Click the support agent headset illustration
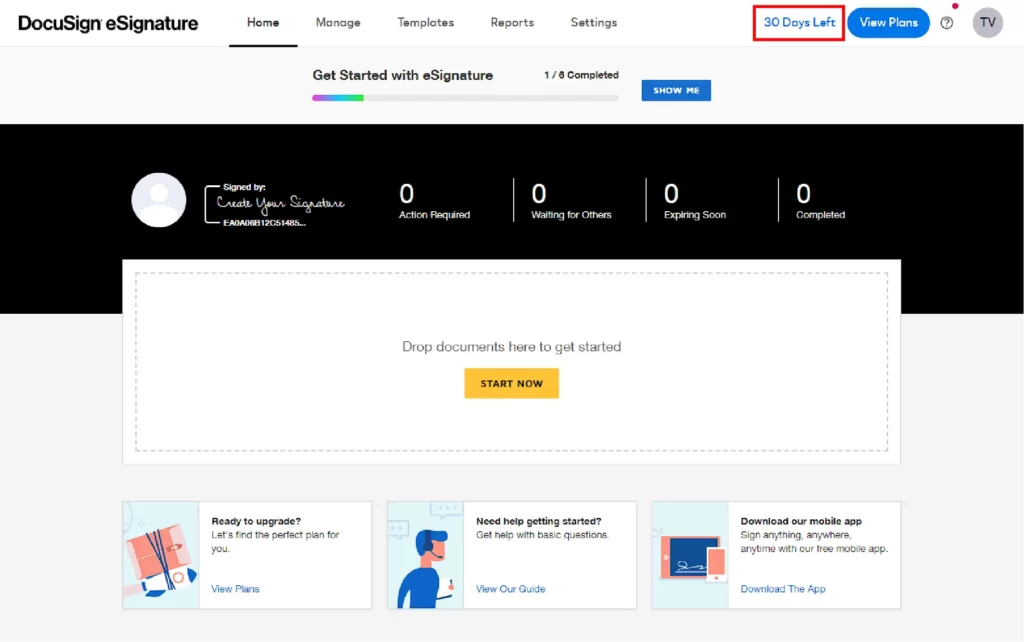The width and height of the screenshot is (1024, 642). pos(426,555)
